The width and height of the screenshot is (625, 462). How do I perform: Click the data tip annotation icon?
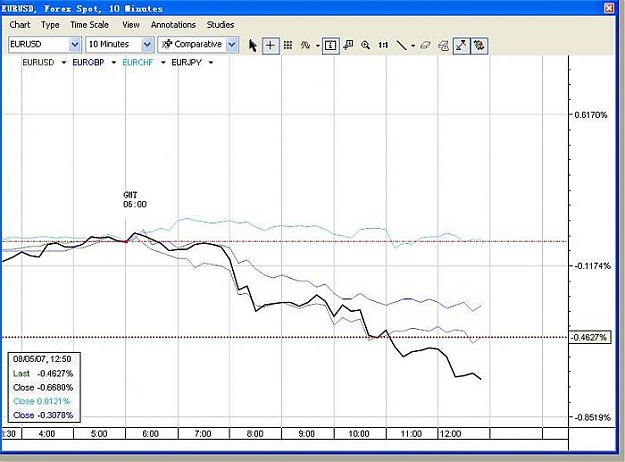348,45
